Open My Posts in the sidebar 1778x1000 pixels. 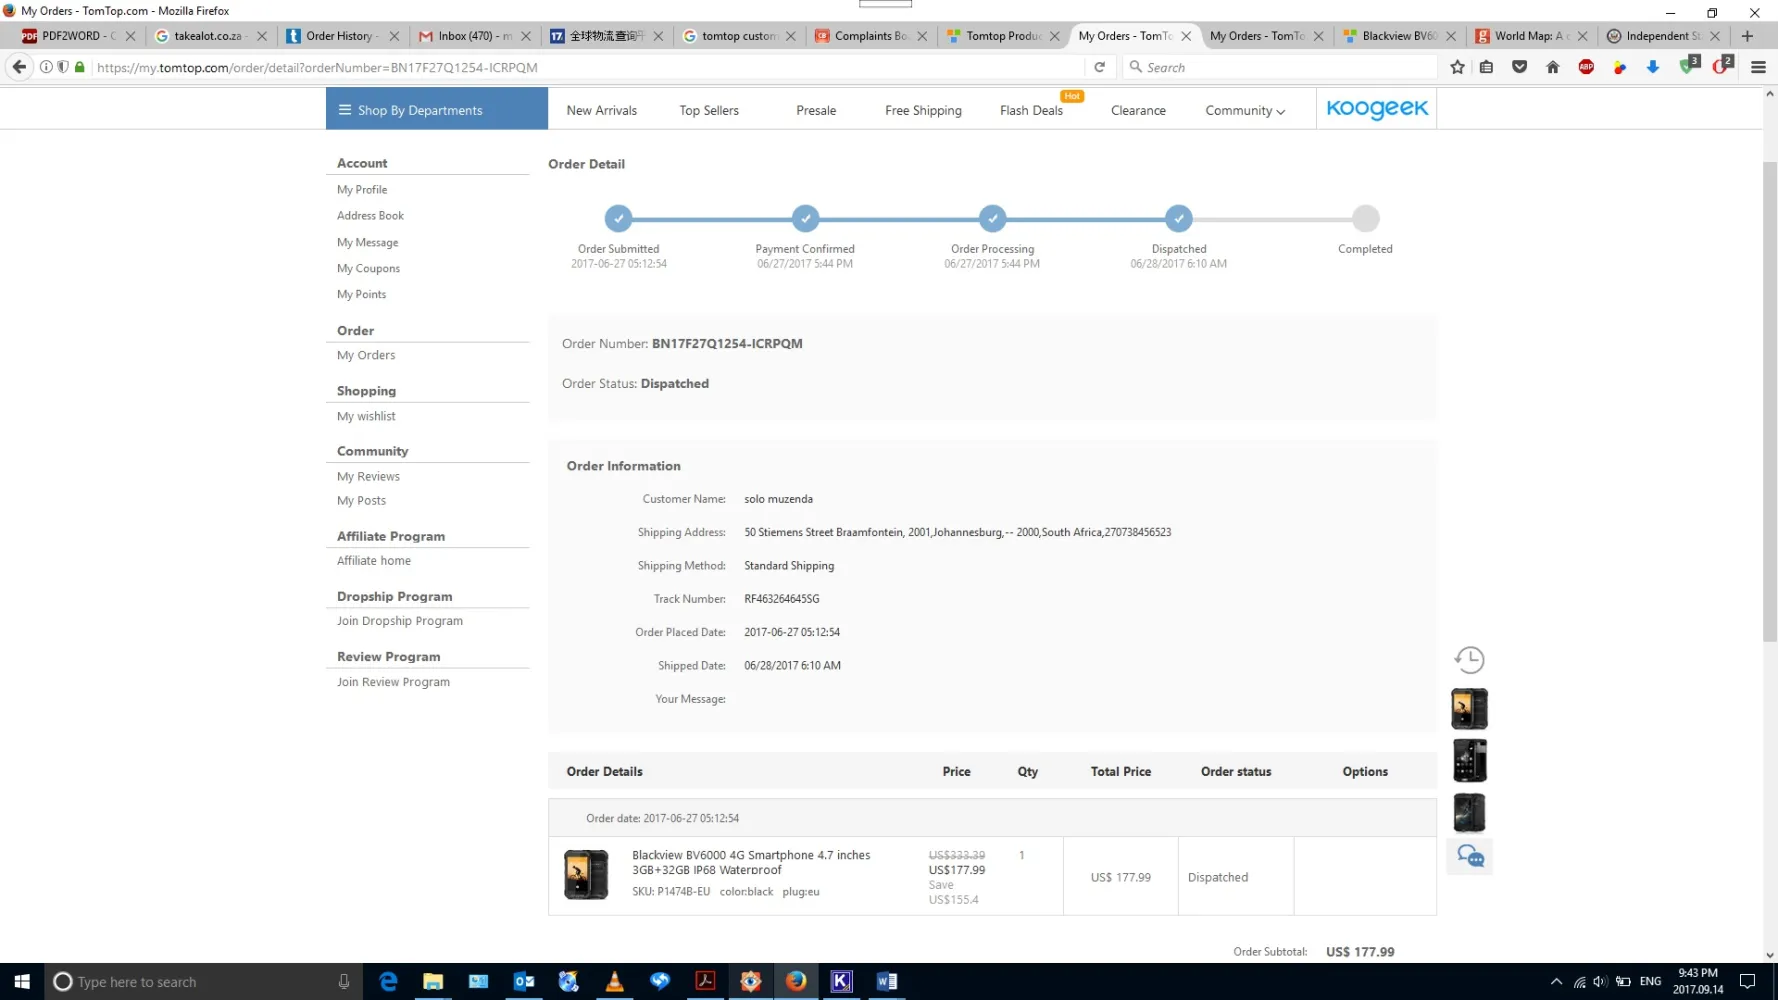click(x=361, y=501)
